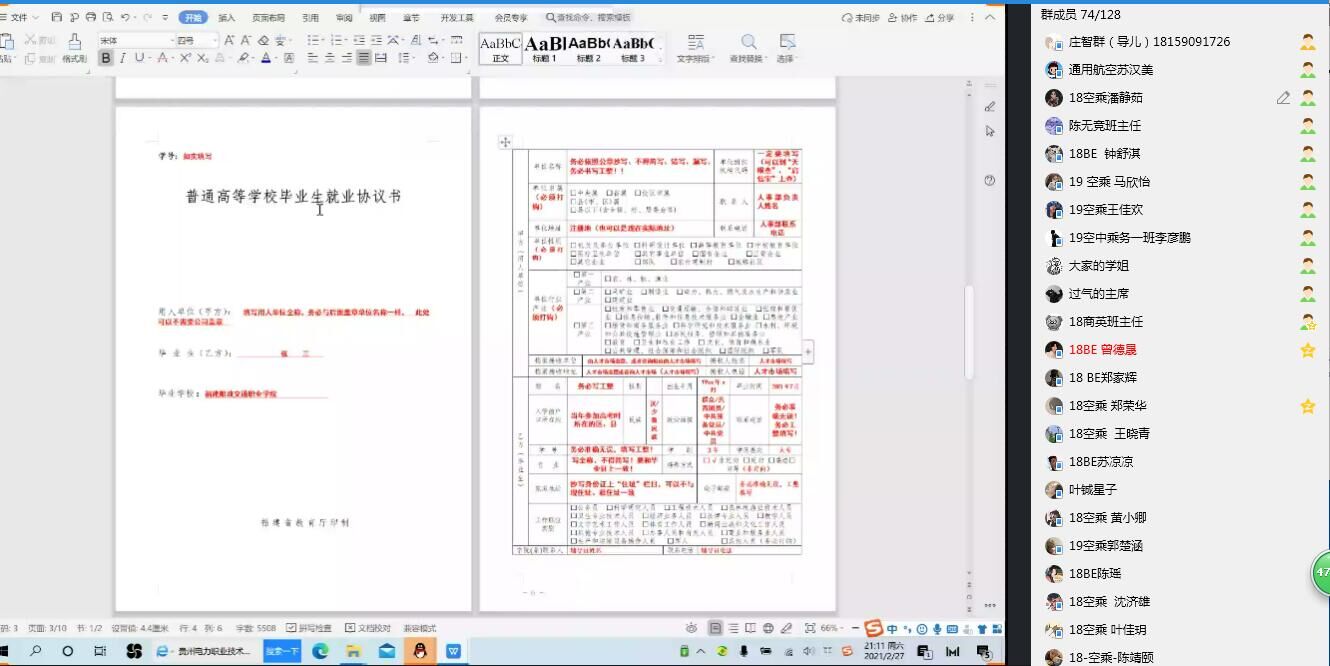Click the 分享 (Share) button
Screen dimensions: 1330x666
[x=940, y=18]
